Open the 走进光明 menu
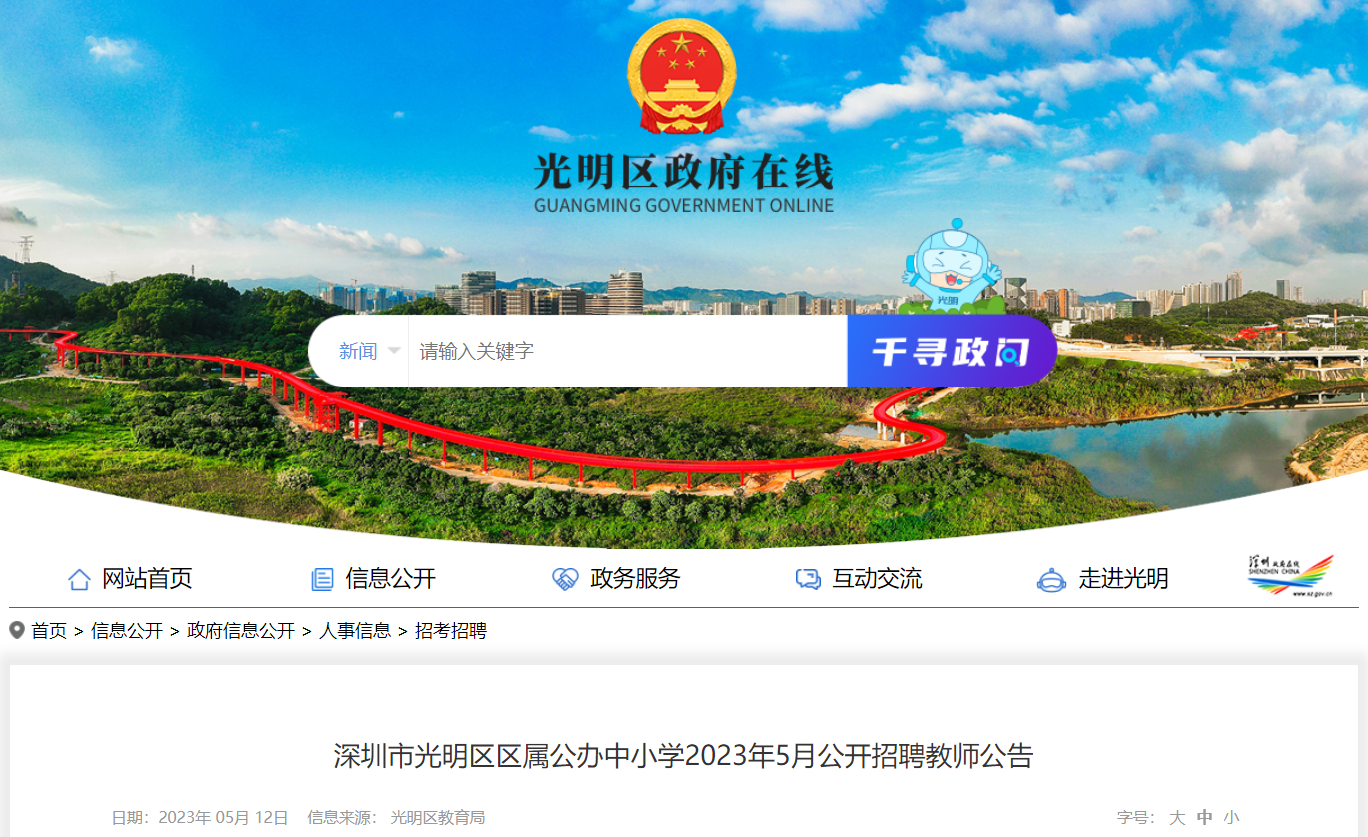 [1123, 579]
